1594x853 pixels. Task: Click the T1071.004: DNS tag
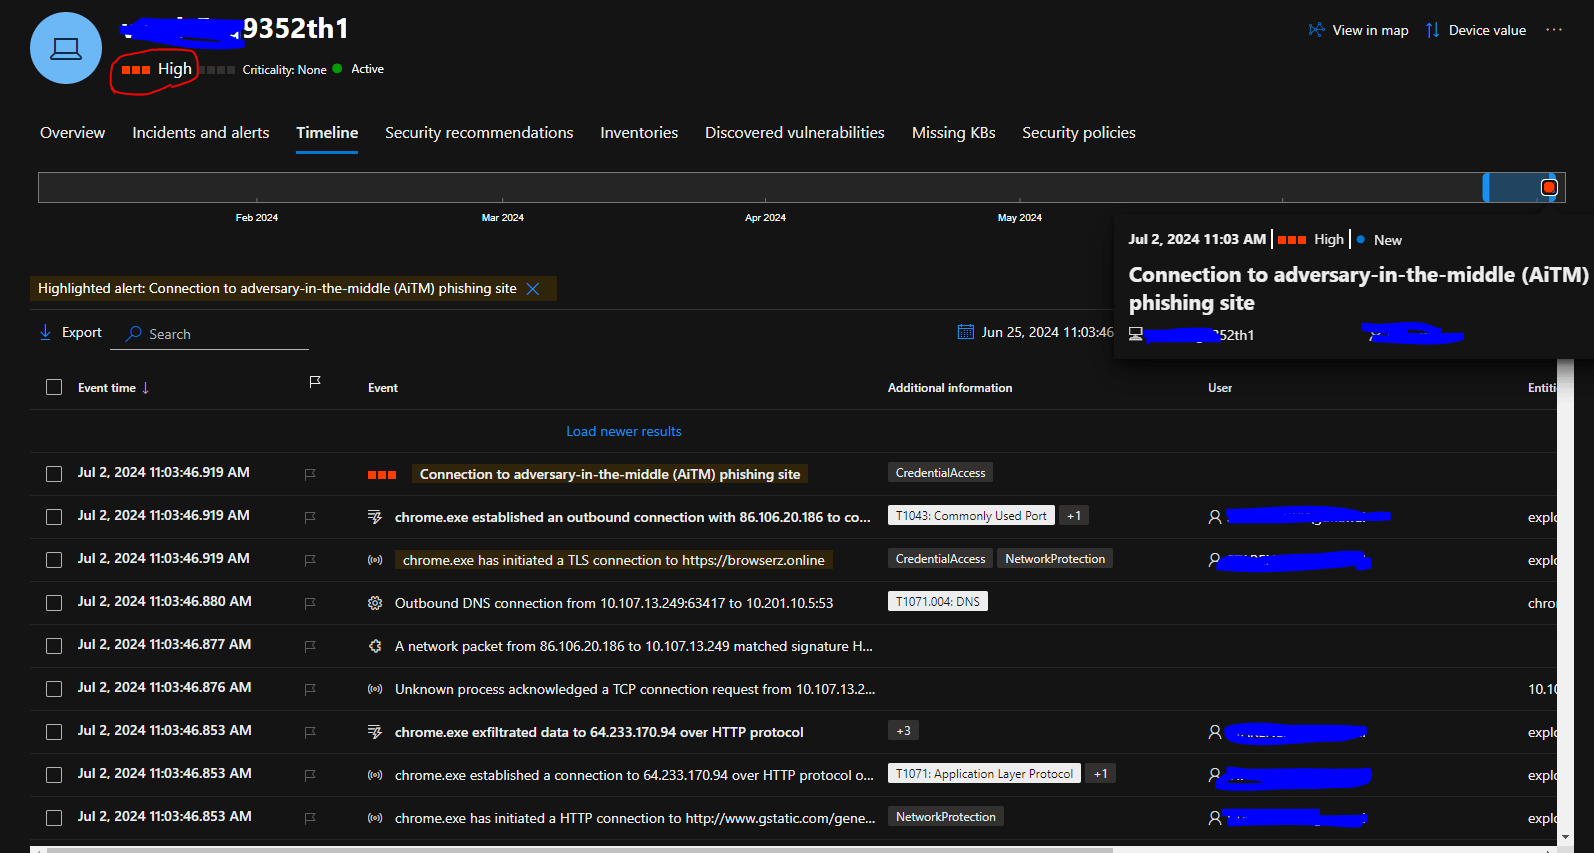[x=938, y=602]
